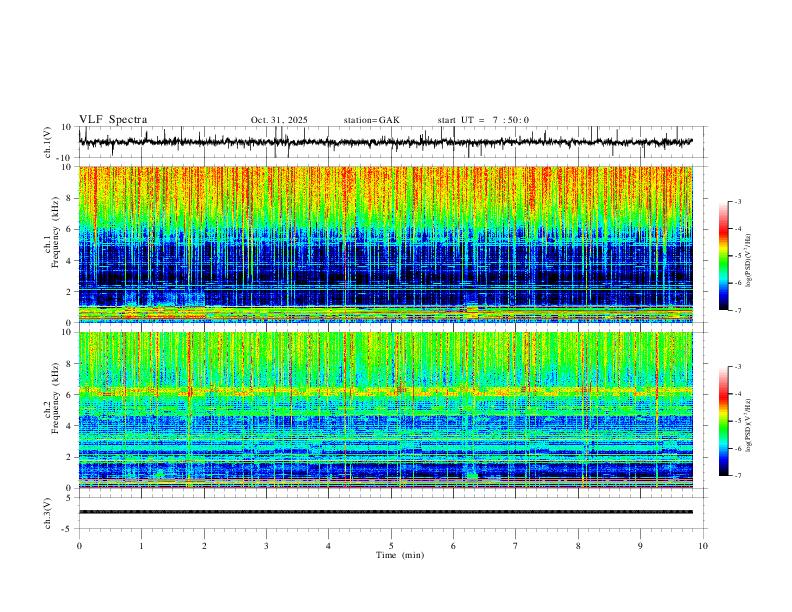792x612 pixels.
Task: Click the "ch.3(V)" axis label
Action: (48, 513)
